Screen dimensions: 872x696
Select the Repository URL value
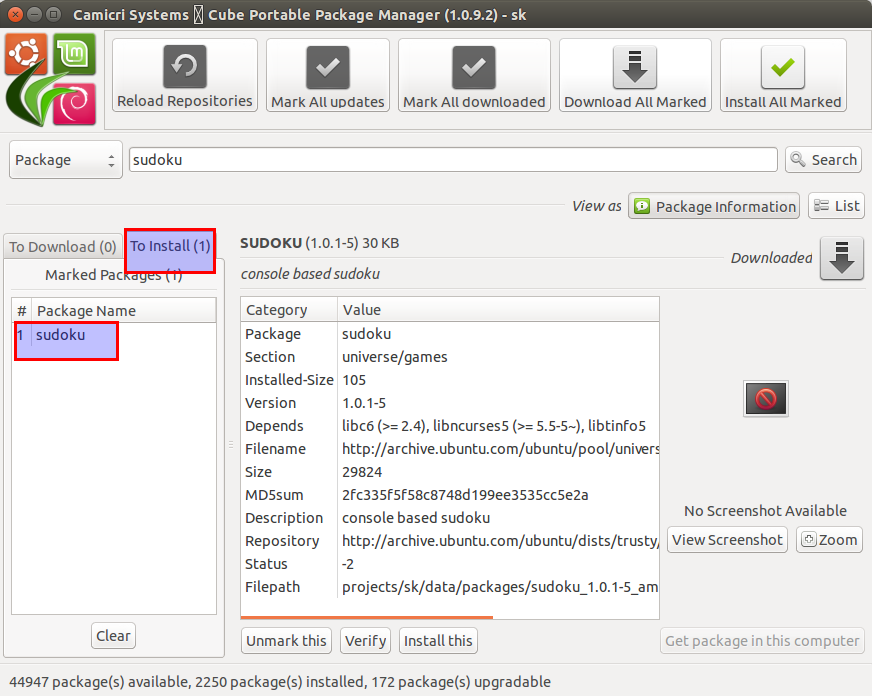tap(500, 541)
